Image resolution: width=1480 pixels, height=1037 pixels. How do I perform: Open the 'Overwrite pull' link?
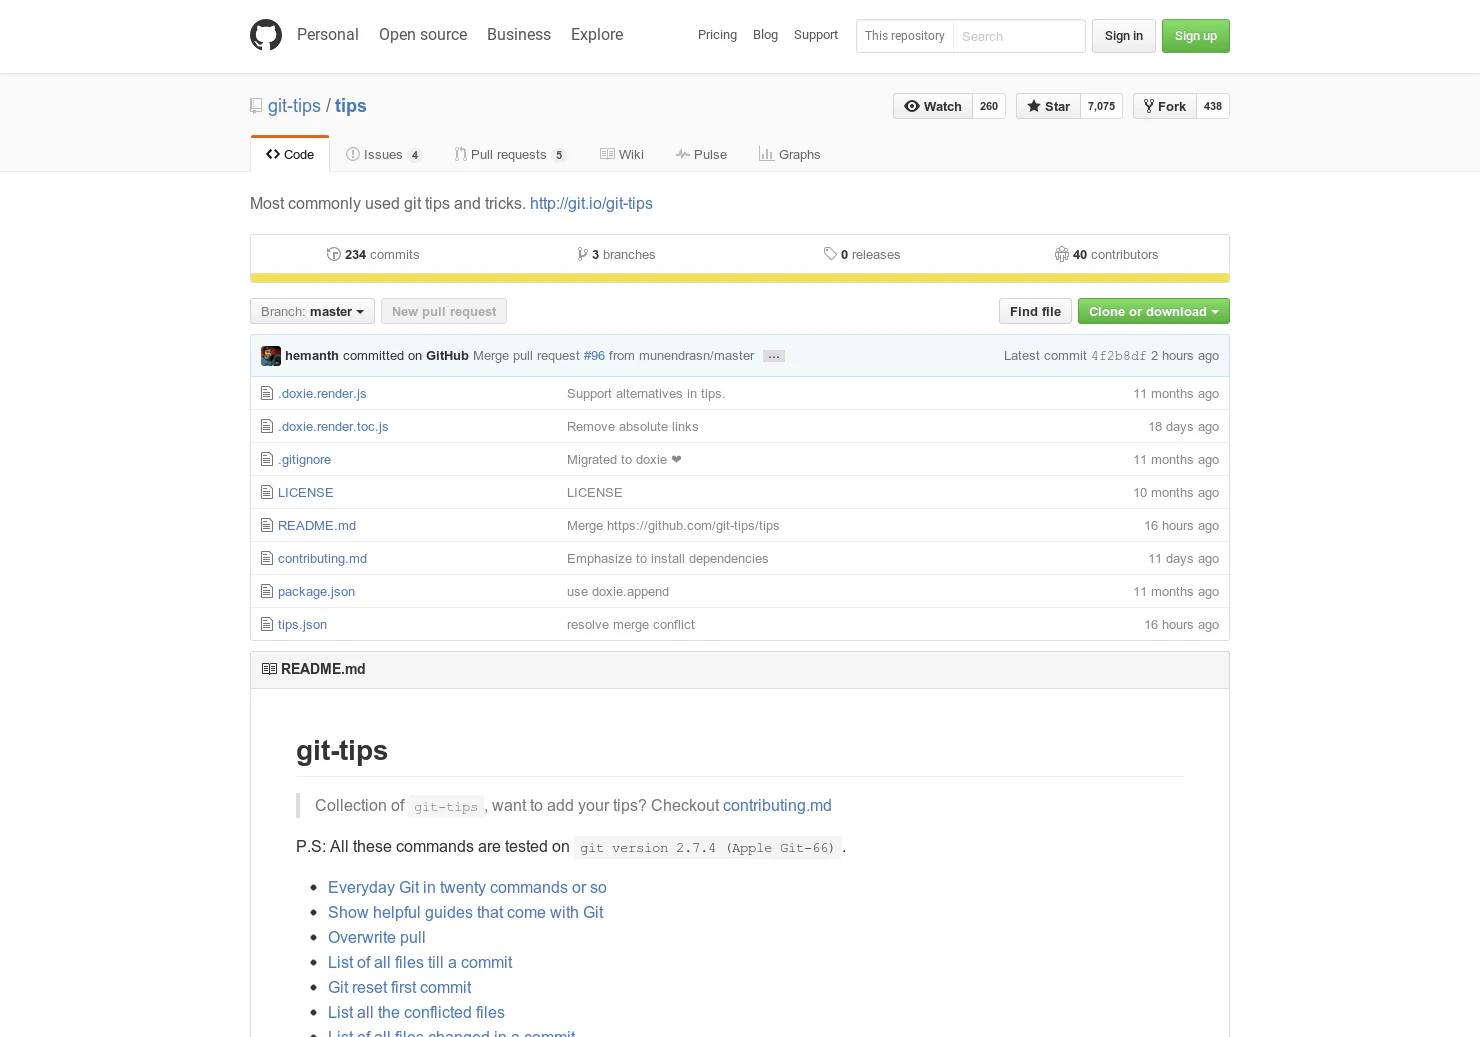tap(377, 937)
